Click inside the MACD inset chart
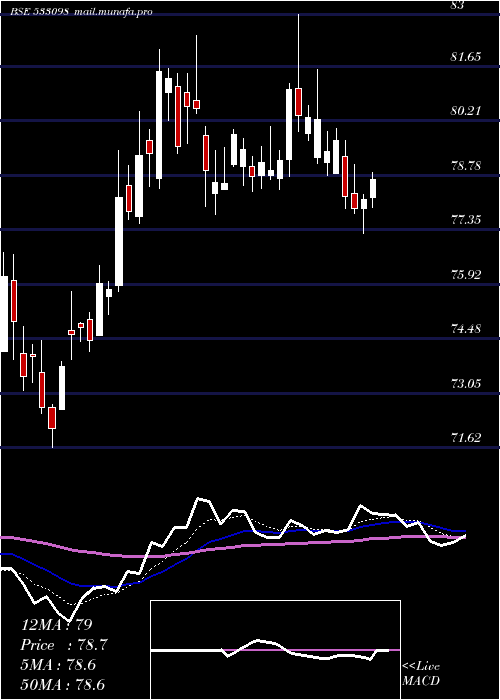Image resolution: width=500 pixels, height=700 pixels. coord(275,650)
